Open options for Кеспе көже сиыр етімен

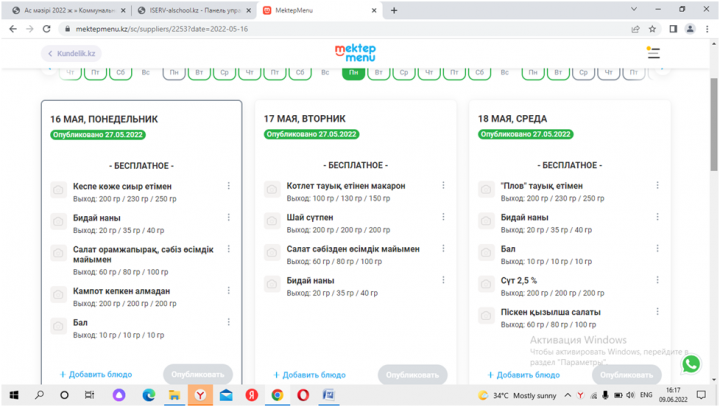click(229, 186)
